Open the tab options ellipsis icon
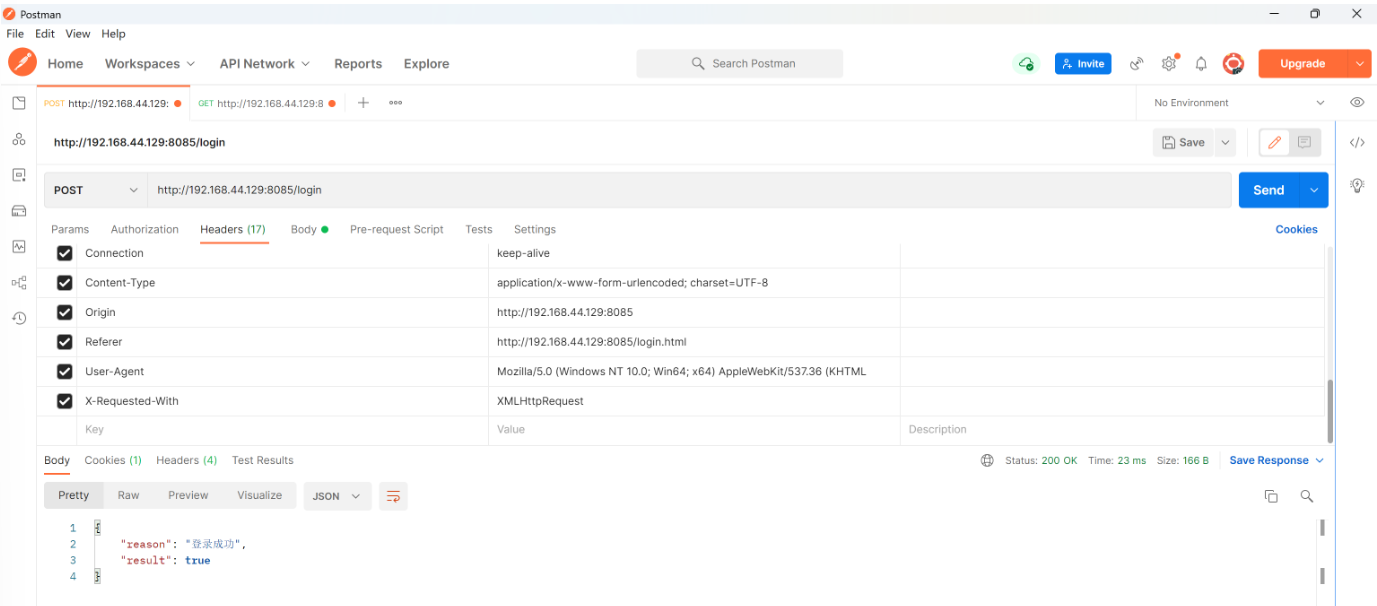The image size is (1377, 606). pyautogui.click(x=395, y=102)
